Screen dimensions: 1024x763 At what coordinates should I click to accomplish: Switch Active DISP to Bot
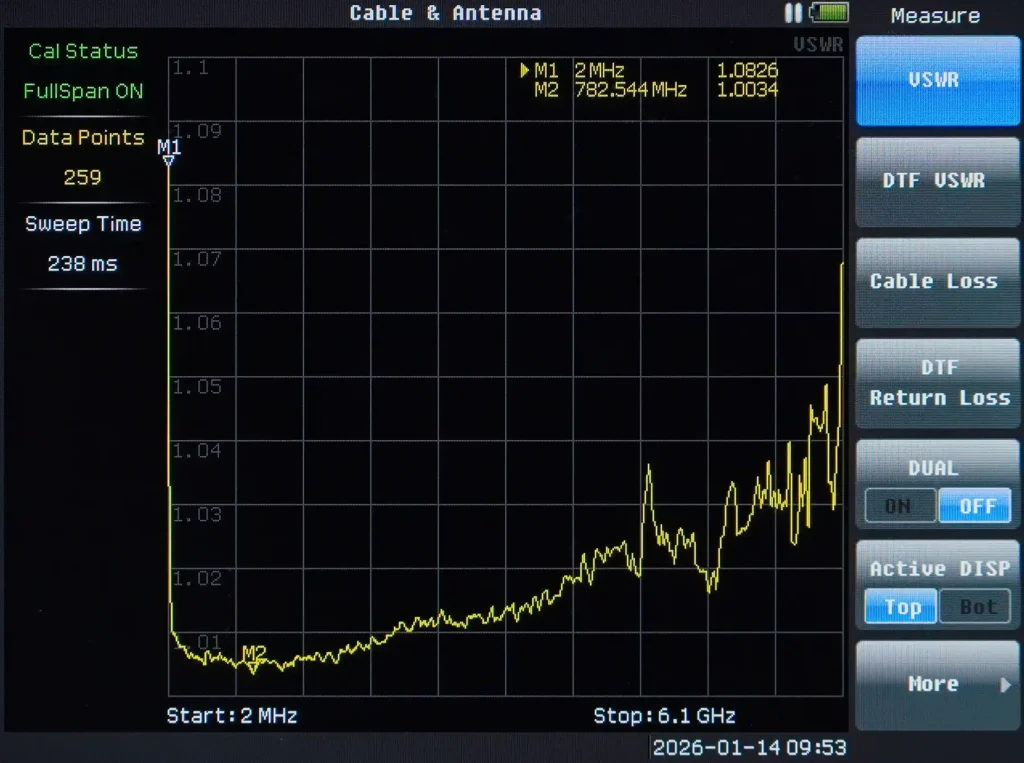(976, 607)
